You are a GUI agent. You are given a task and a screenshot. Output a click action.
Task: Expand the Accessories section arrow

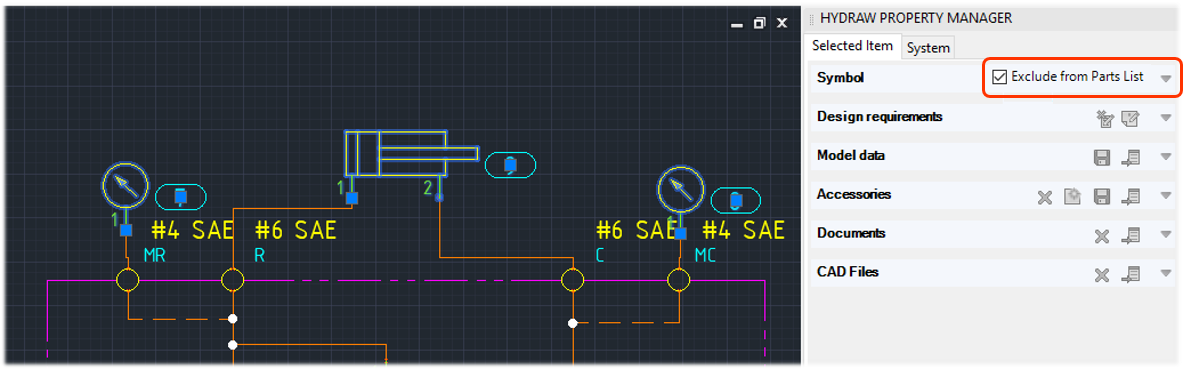pos(1166,196)
